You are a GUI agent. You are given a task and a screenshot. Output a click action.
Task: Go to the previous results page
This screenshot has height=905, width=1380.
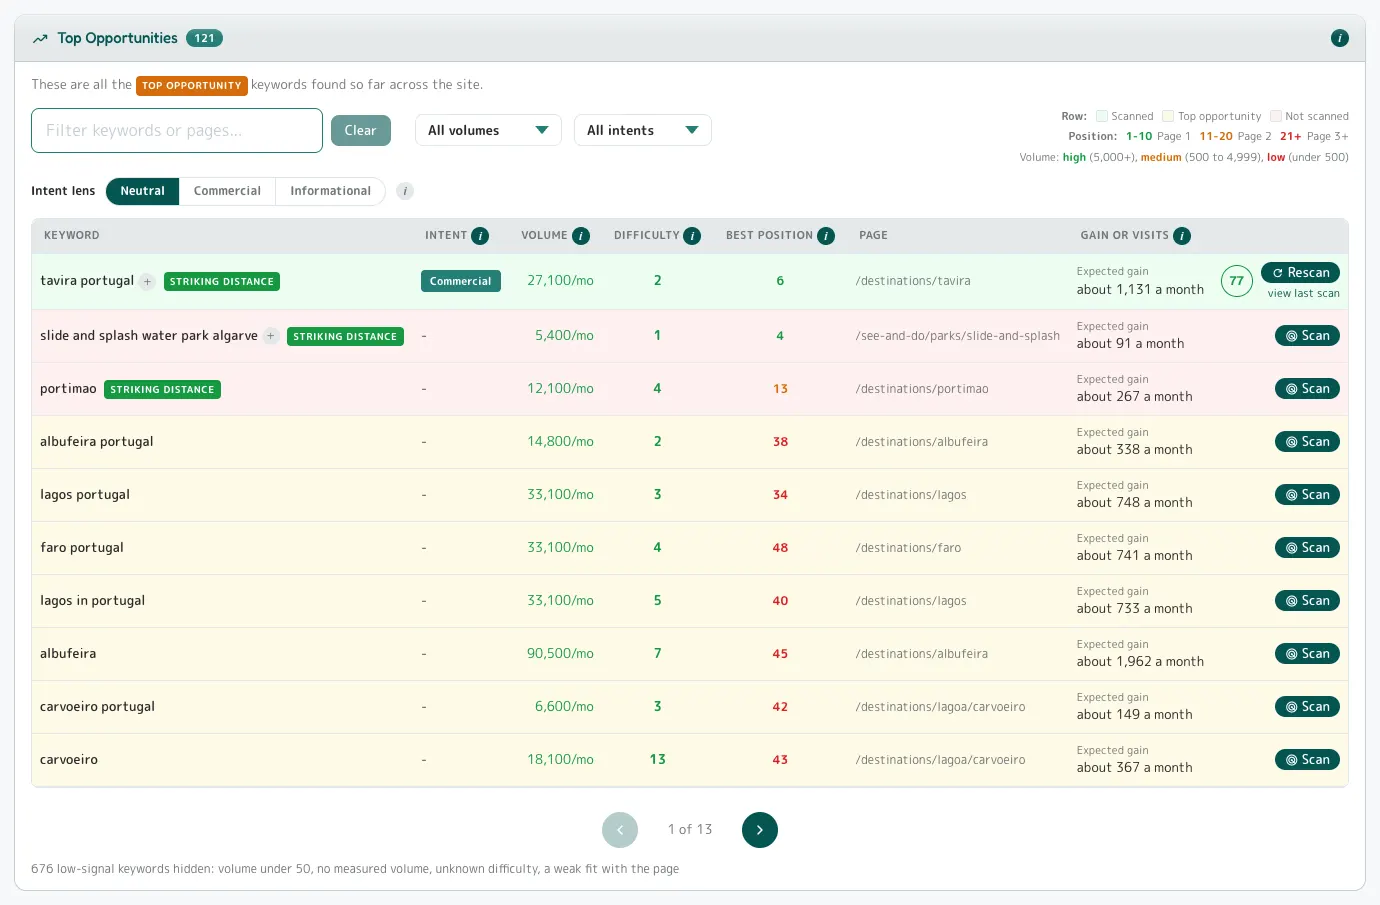click(x=620, y=830)
